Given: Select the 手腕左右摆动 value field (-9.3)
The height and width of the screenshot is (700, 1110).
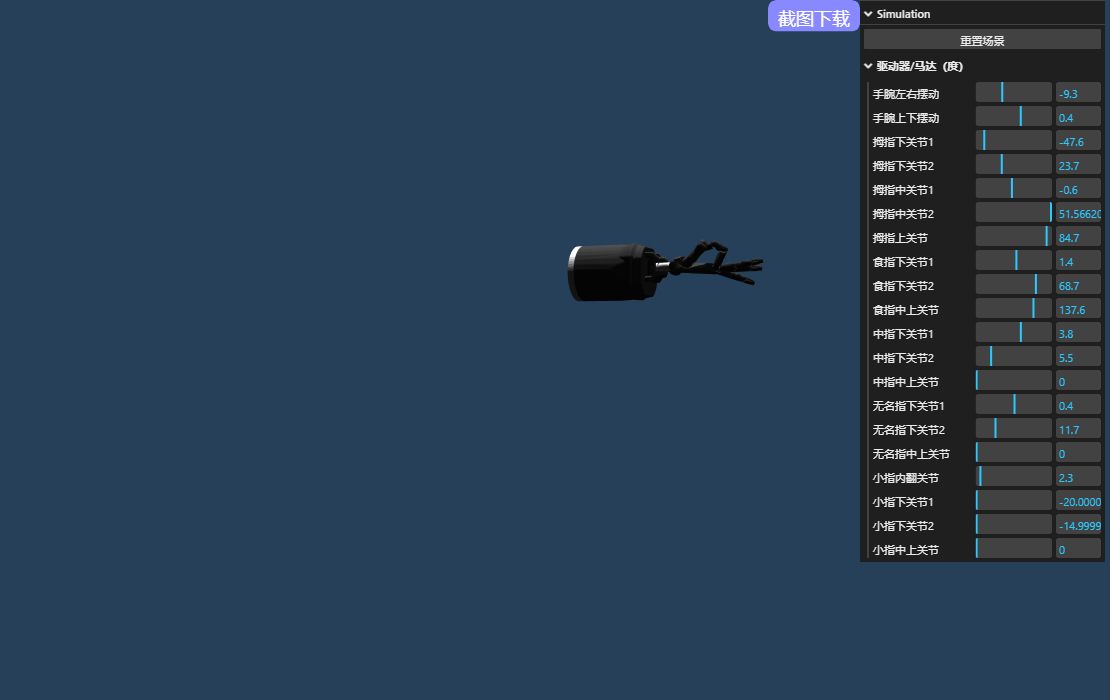Looking at the screenshot, I should point(1078,93).
